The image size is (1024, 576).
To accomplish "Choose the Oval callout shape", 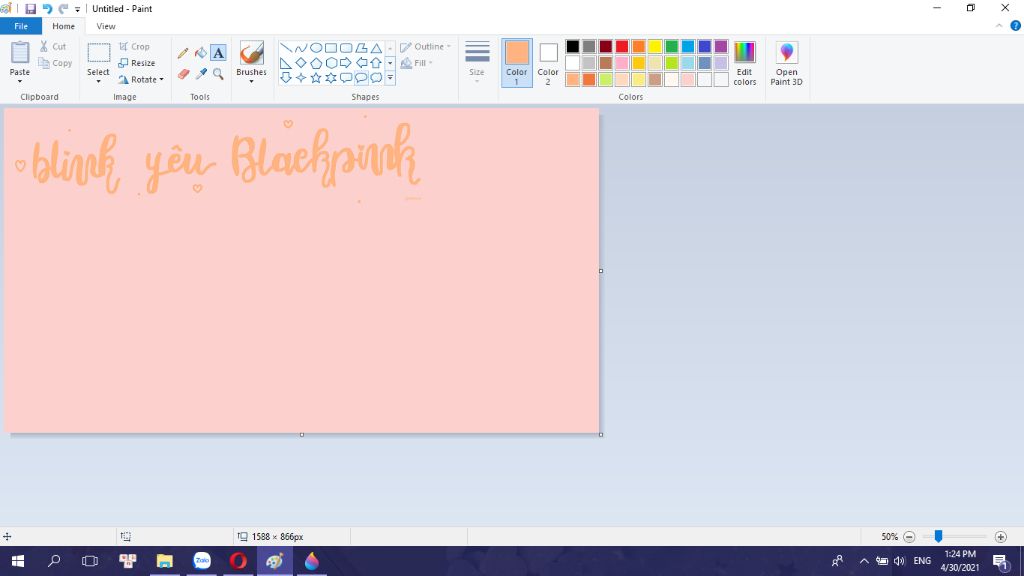I will (x=361, y=78).
